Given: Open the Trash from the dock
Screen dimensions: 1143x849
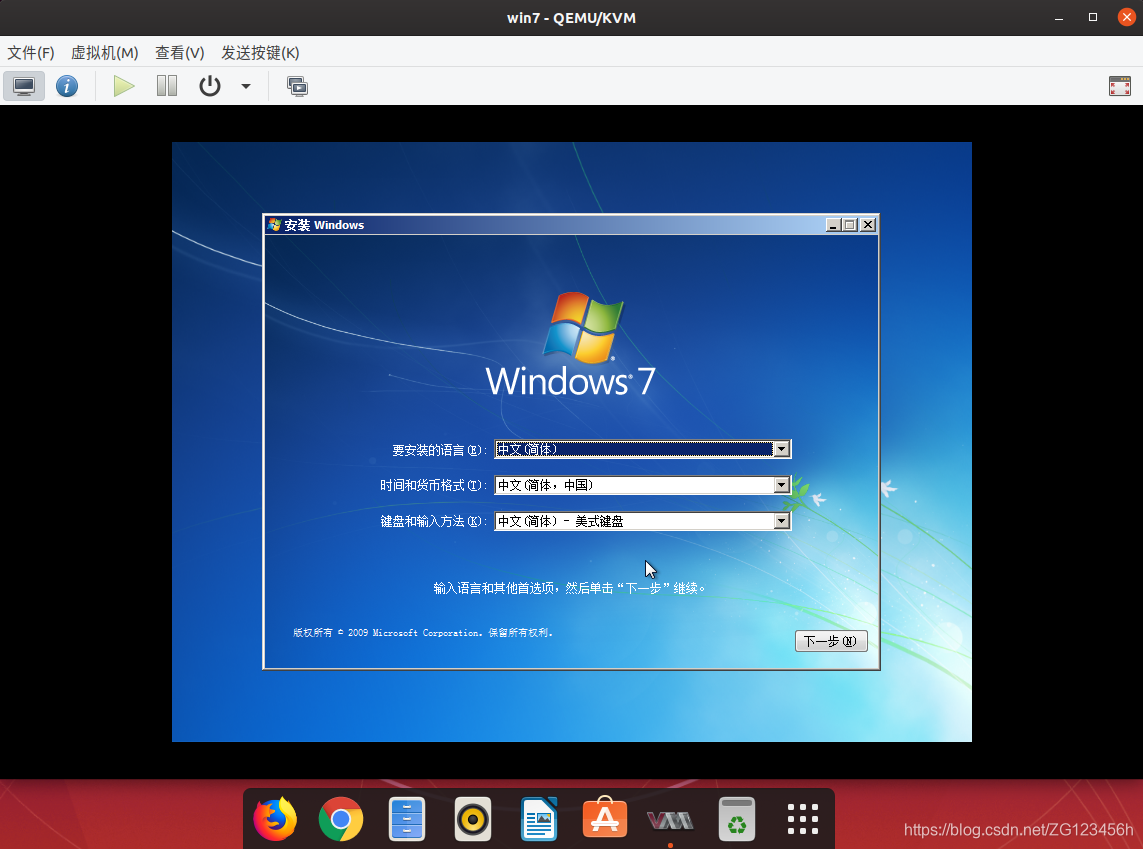Looking at the screenshot, I should [736, 819].
